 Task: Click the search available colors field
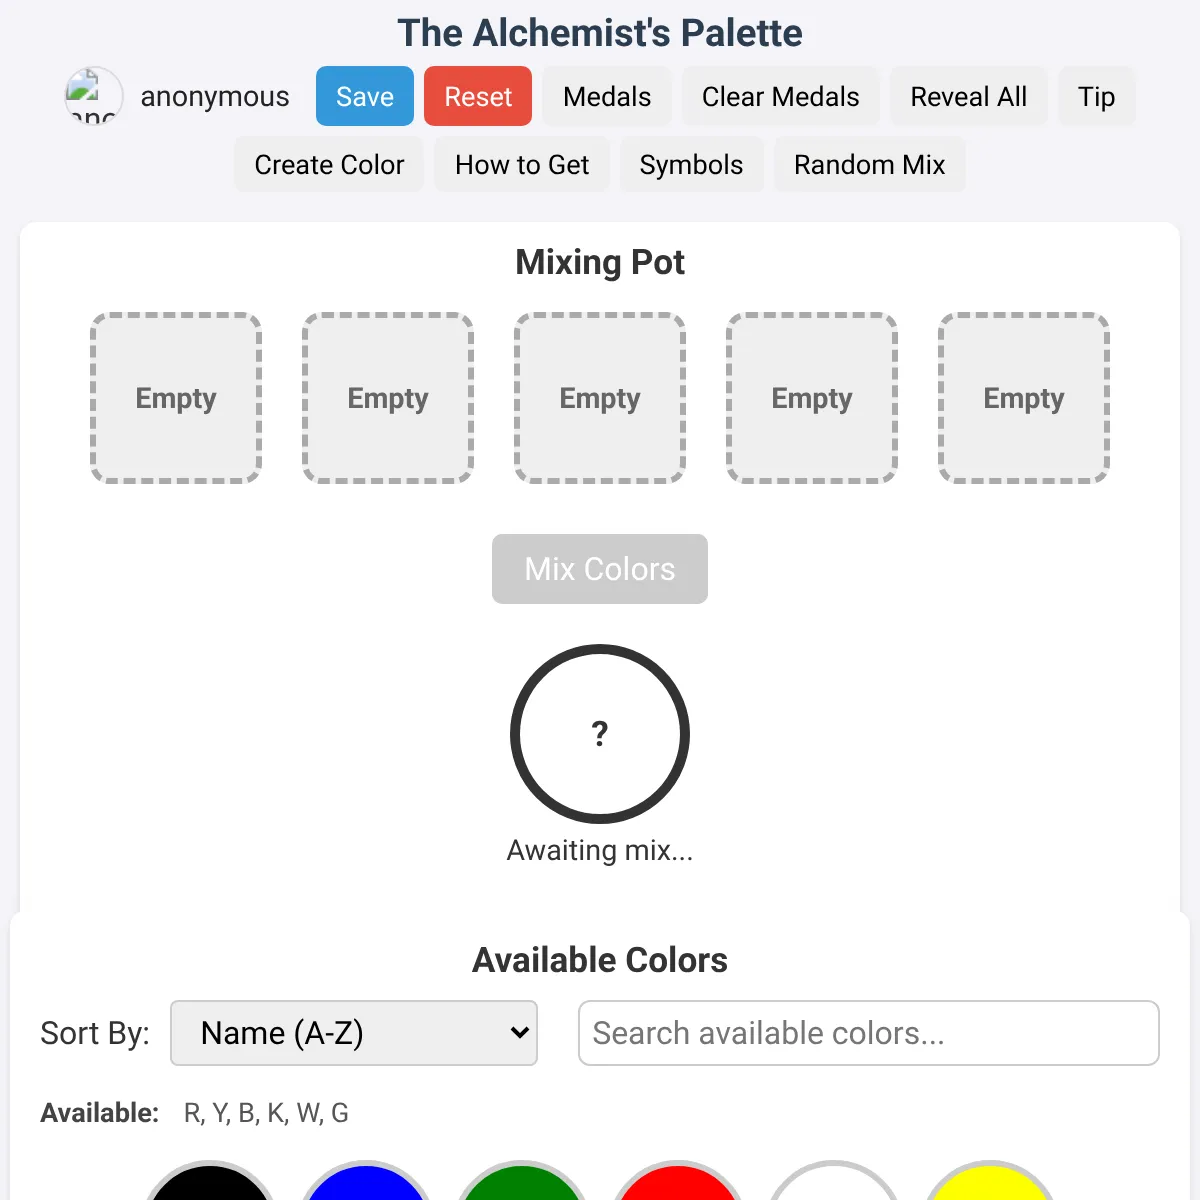(x=869, y=1033)
